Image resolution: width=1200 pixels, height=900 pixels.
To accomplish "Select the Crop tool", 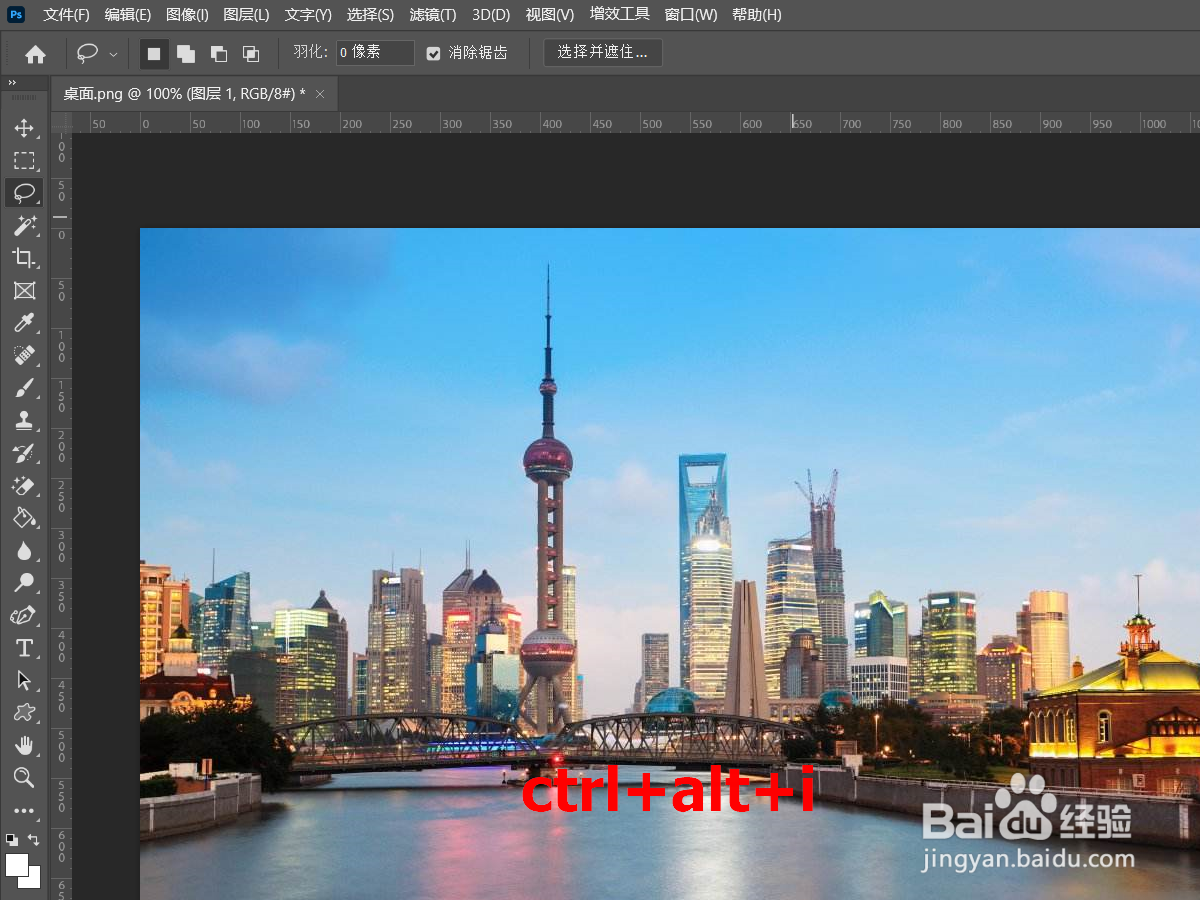I will pyautogui.click(x=24, y=258).
